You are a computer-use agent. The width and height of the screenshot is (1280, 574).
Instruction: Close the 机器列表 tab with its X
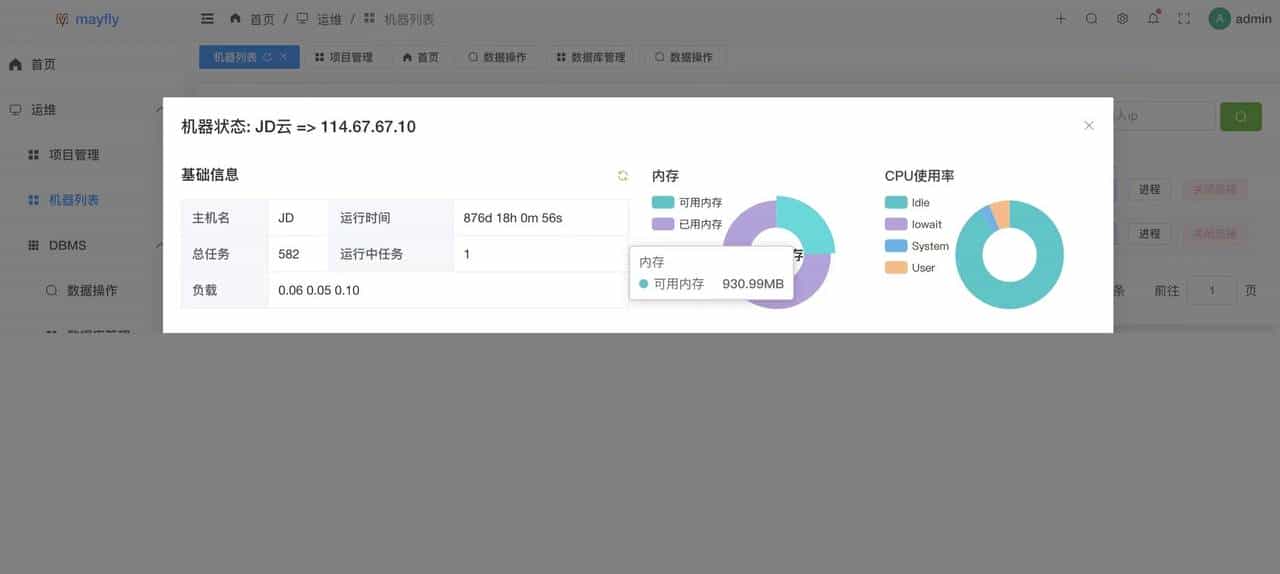[x=283, y=57]
